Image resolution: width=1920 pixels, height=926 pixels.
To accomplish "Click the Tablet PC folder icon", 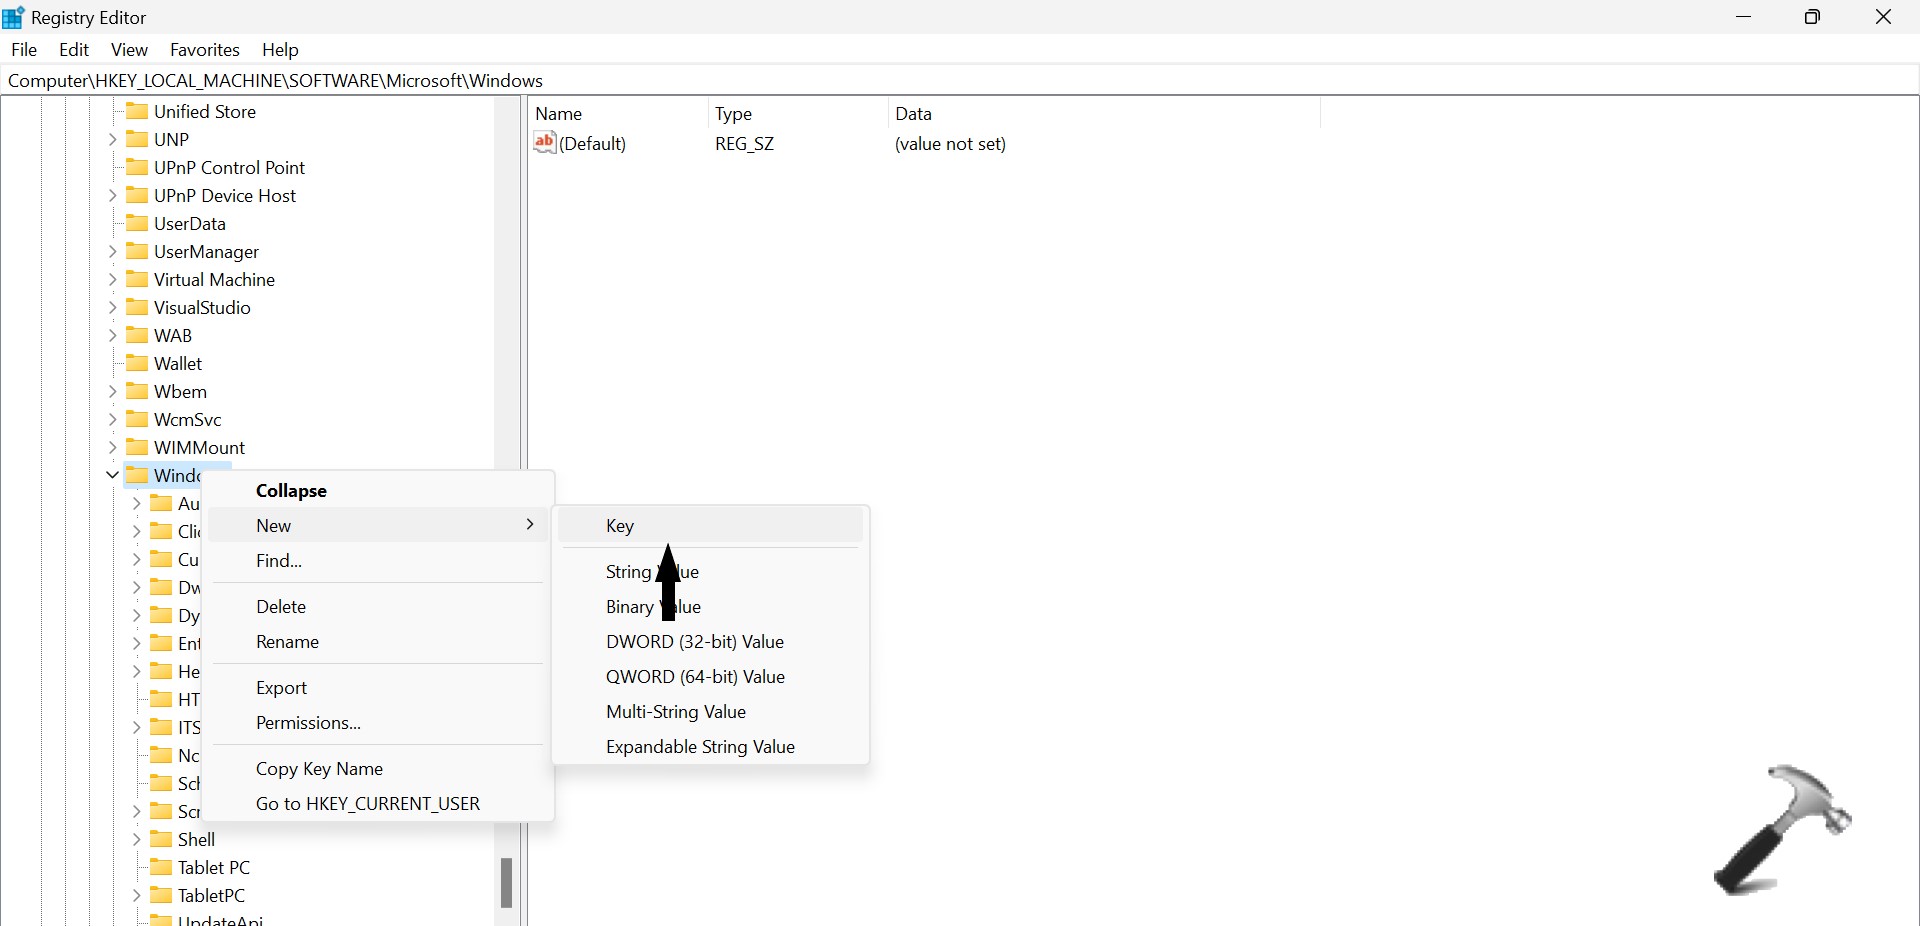I will click(161, 867).
